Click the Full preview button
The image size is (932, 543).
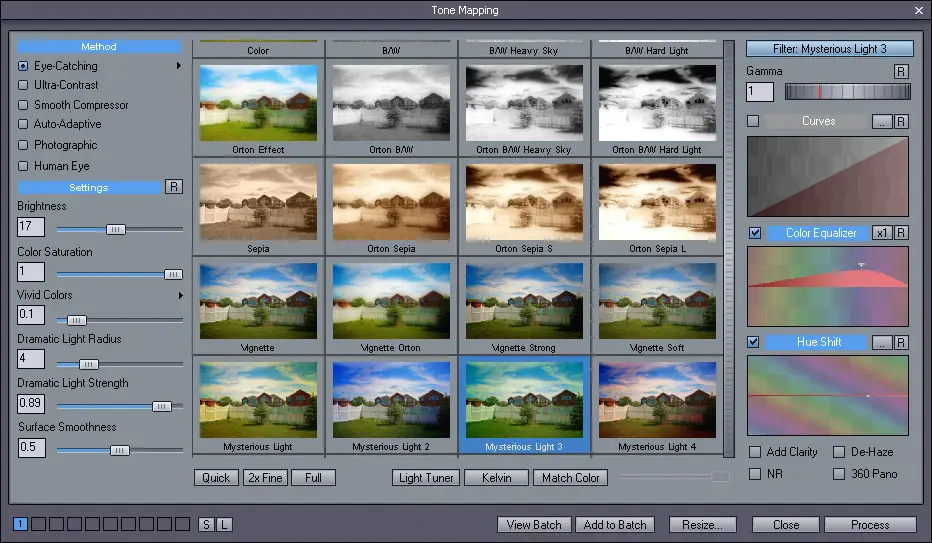click(x=313, y=478)
